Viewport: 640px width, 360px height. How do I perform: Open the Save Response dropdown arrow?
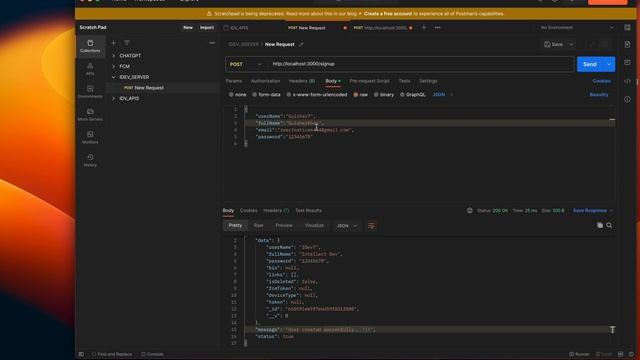click(611, 211)
